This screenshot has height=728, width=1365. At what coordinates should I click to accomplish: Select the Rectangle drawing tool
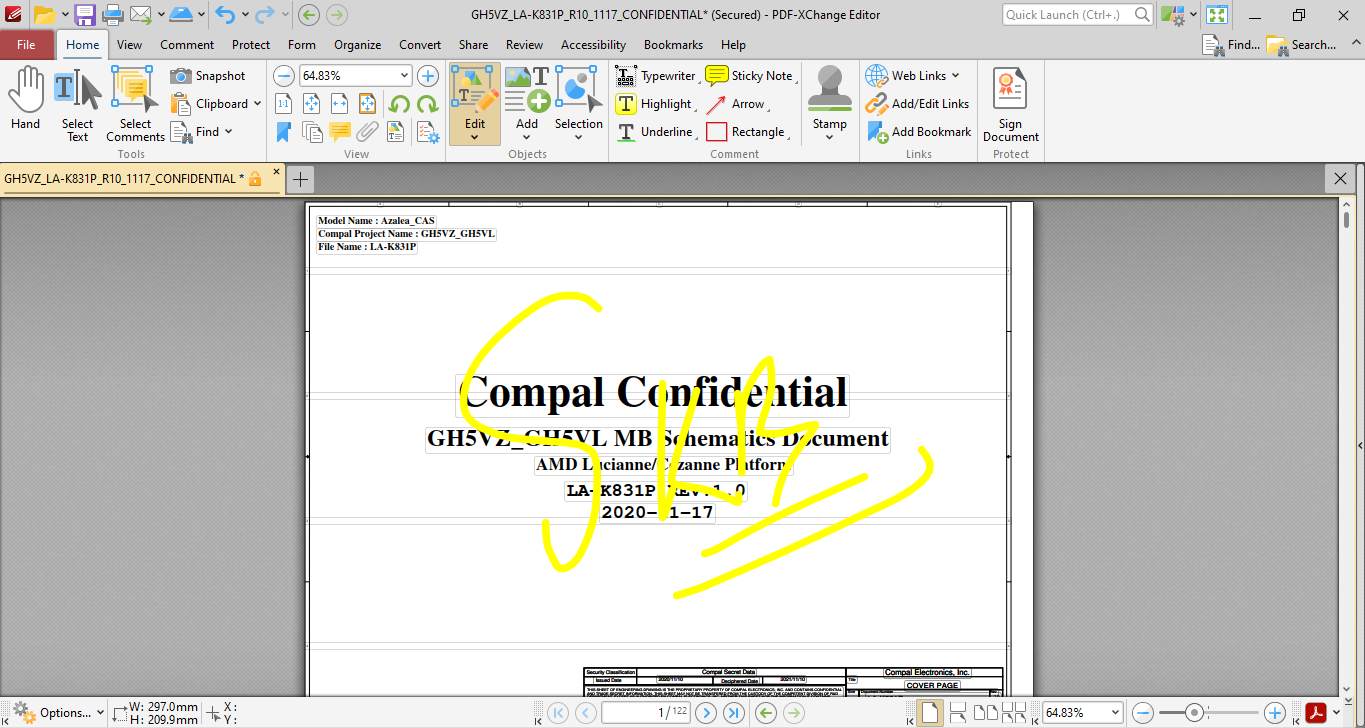pyautogui.click(x=748, y=132)
